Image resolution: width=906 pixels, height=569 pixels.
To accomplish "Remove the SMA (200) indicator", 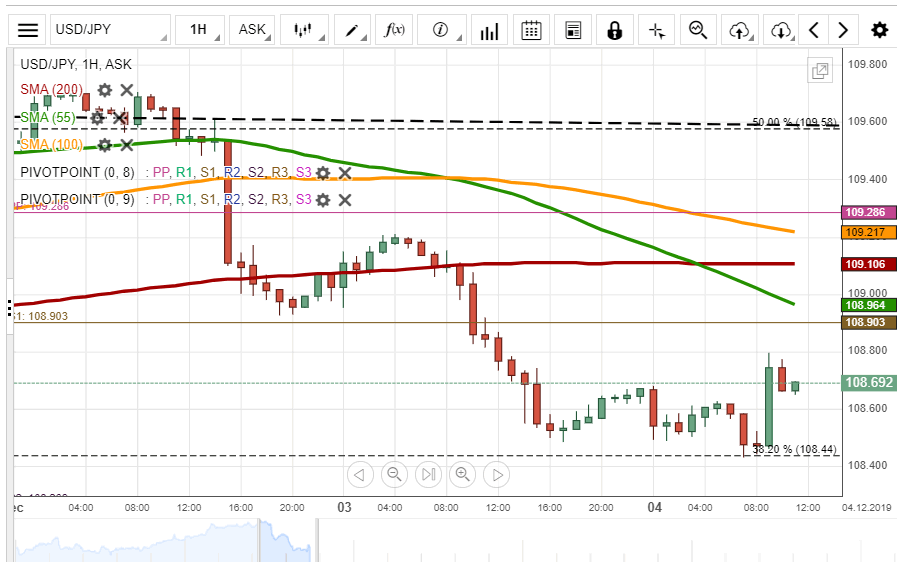I will coord(127,90).
